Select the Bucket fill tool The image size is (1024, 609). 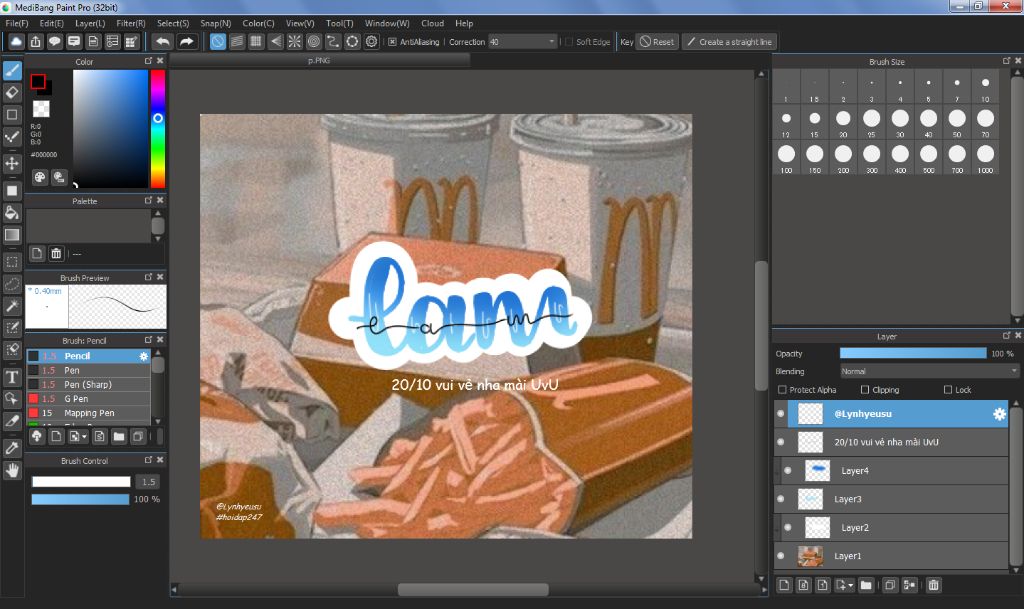12,213
